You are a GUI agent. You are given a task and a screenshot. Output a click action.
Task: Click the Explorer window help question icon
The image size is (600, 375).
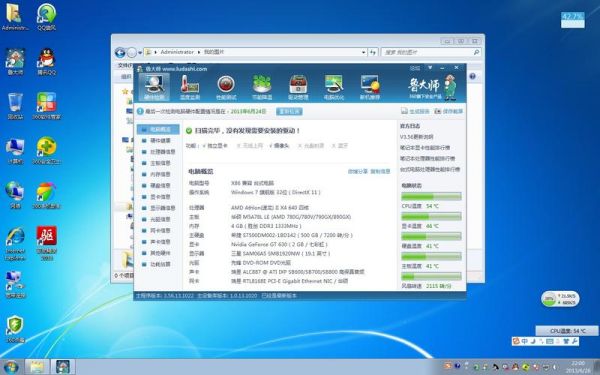472,76
